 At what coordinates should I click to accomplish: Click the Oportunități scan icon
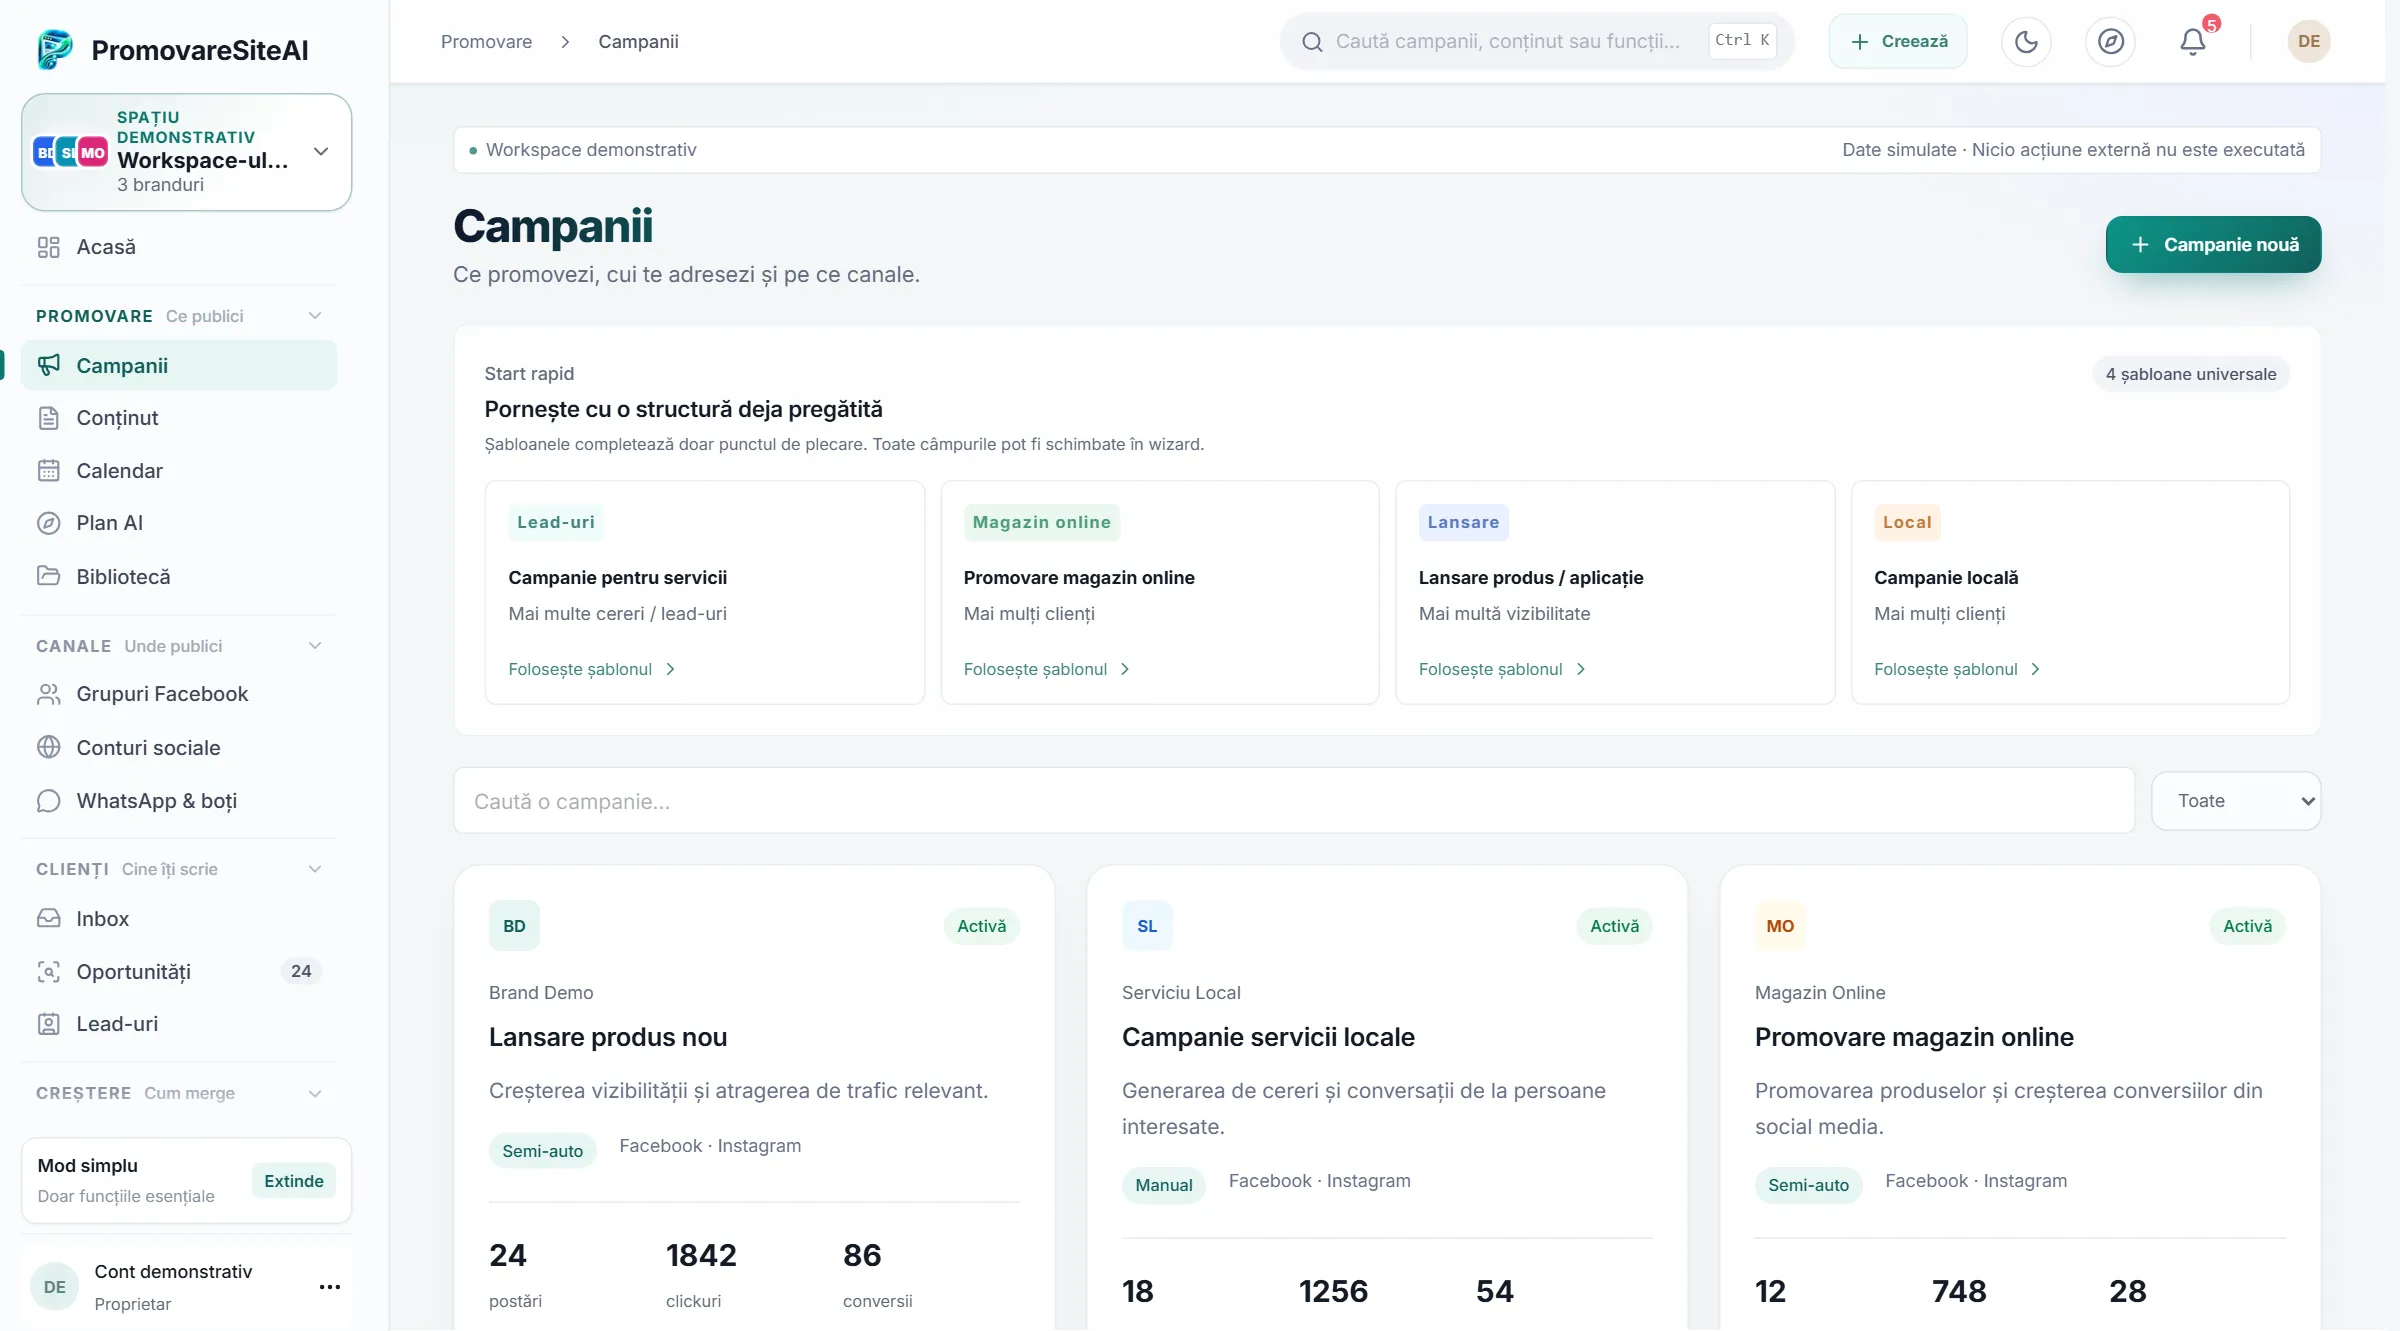click(x=48, y=971)
